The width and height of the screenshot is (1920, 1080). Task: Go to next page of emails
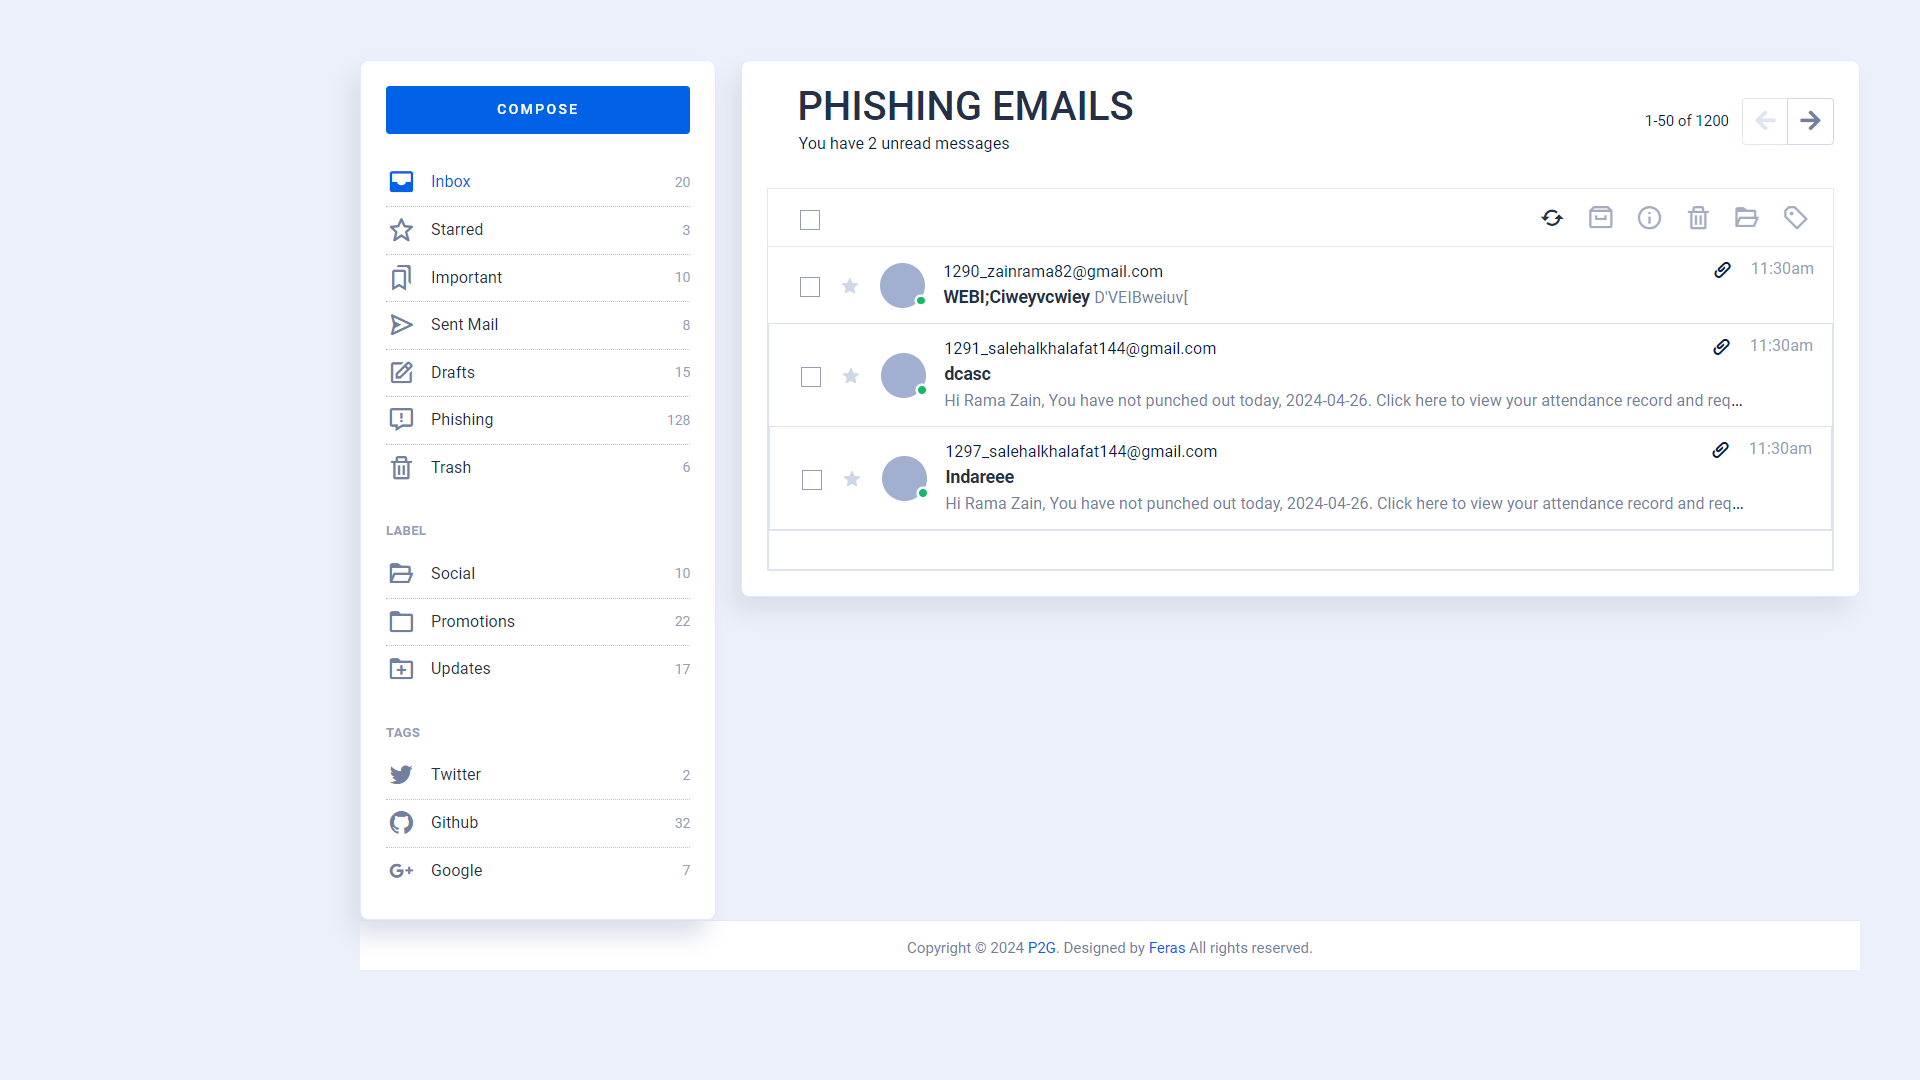coord(1810,121)
